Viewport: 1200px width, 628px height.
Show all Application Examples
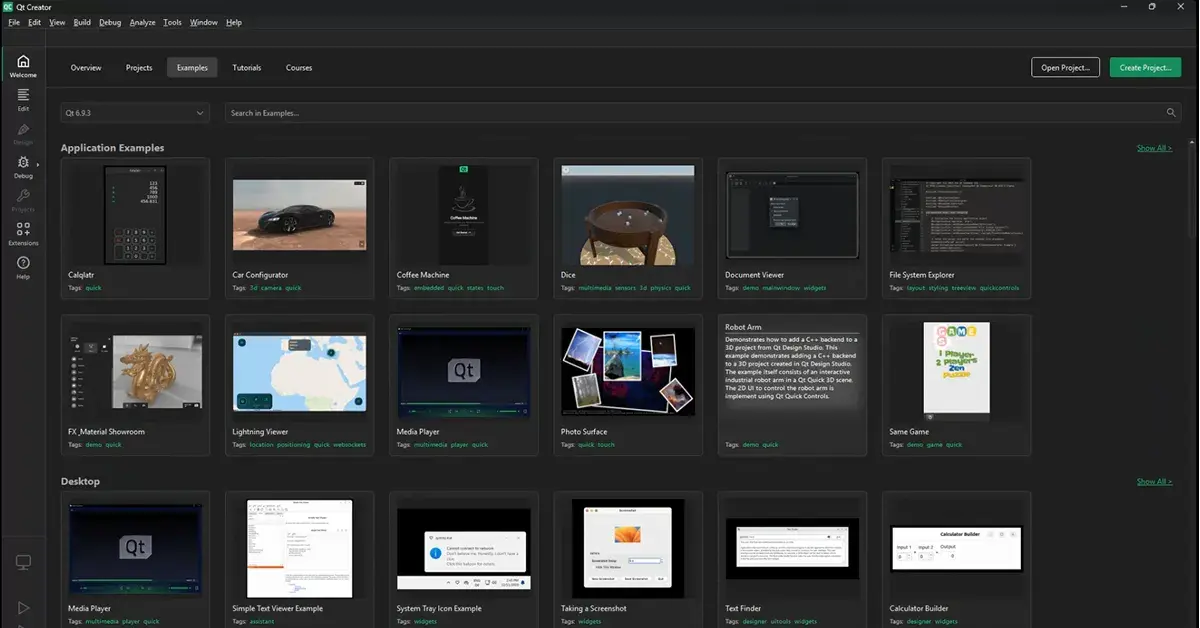[1154, 148]
